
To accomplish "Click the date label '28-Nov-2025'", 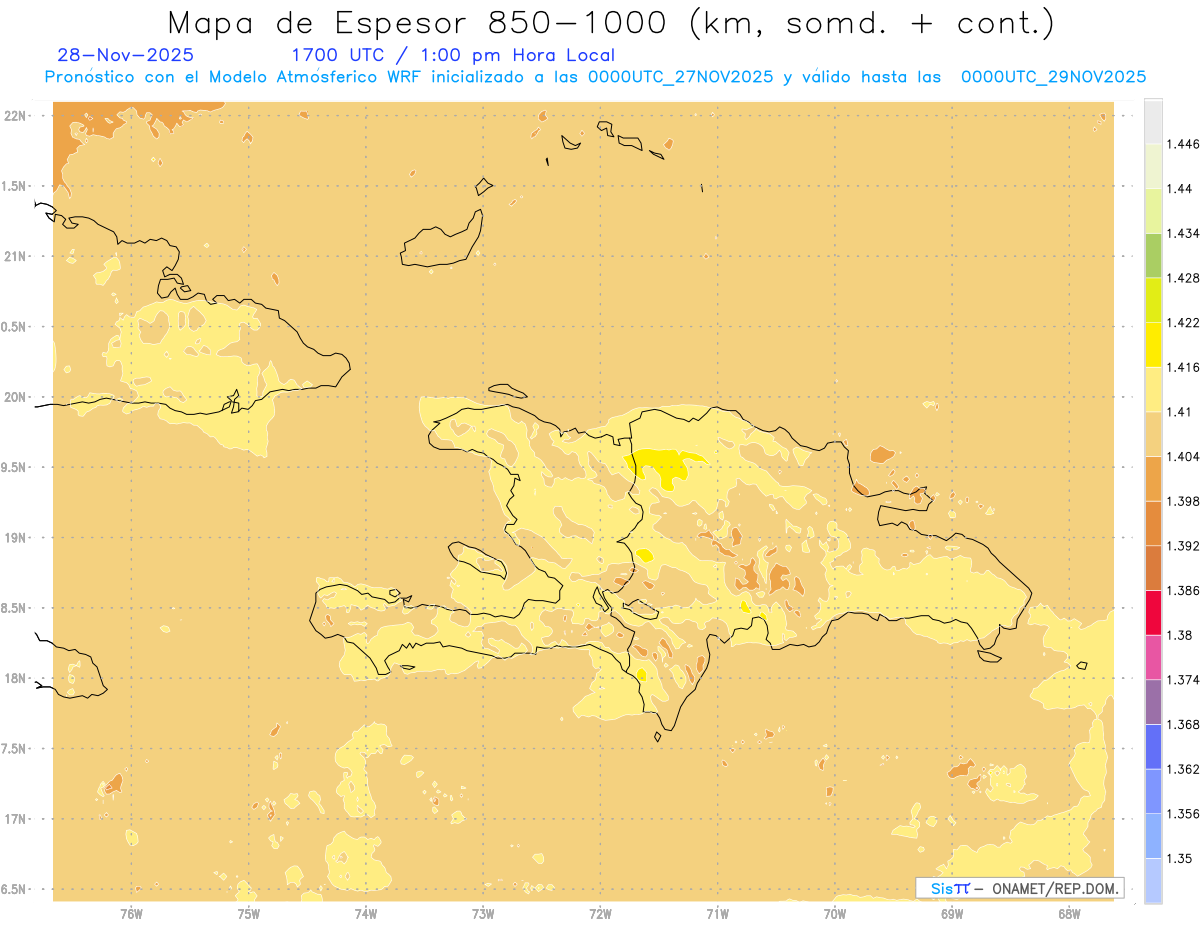I will click(126, 56).
